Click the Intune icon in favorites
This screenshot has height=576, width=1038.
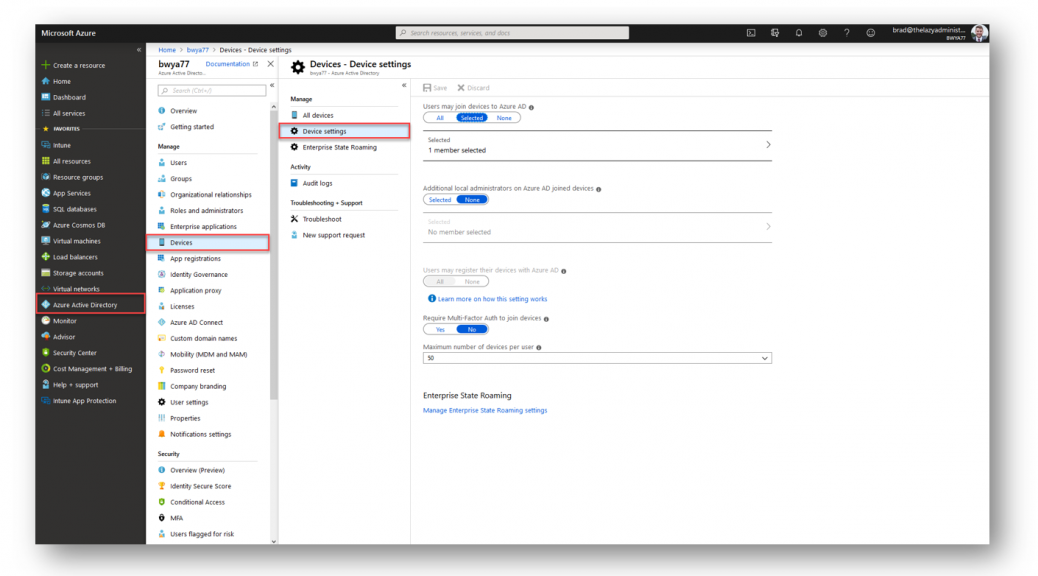coord(46,145)
